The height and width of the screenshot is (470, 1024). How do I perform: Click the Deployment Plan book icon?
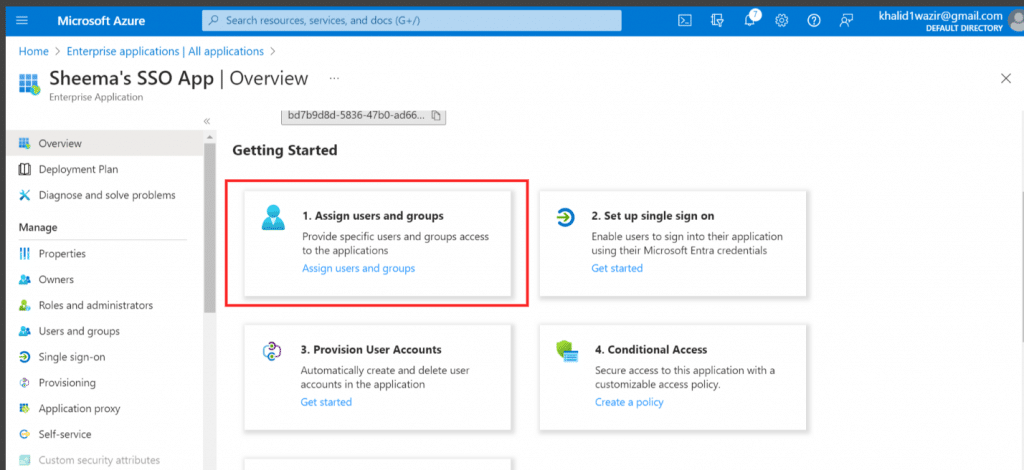click(x=25, y=169)
